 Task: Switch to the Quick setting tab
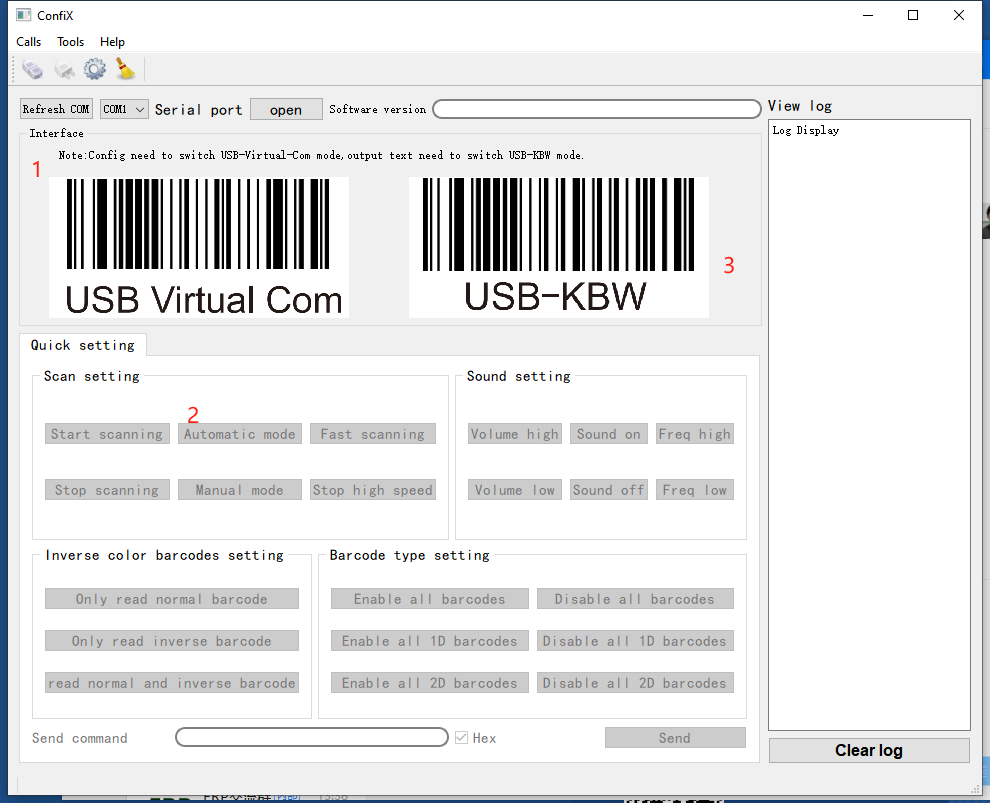[x=83, y=345]
